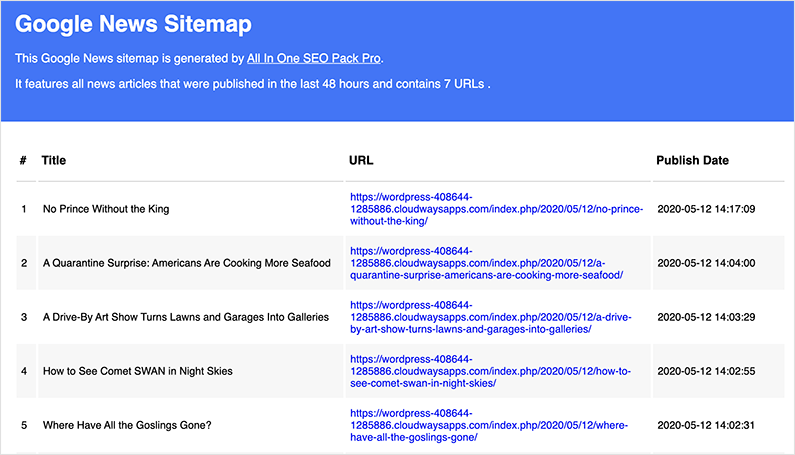Select Where Have All the Goslings Gone title
The width and height of the screenshot is (795, 455).
click(x=127, y=425)
